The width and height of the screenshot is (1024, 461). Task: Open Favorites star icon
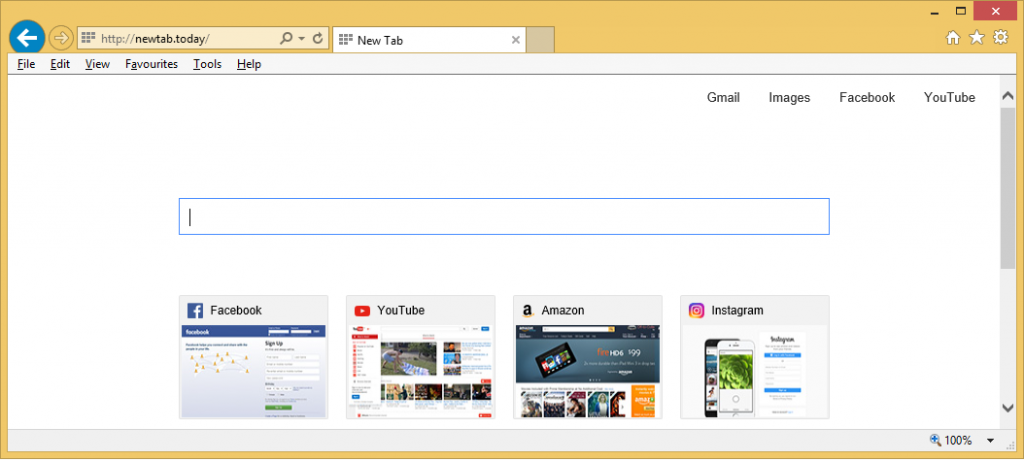point(976,38)
